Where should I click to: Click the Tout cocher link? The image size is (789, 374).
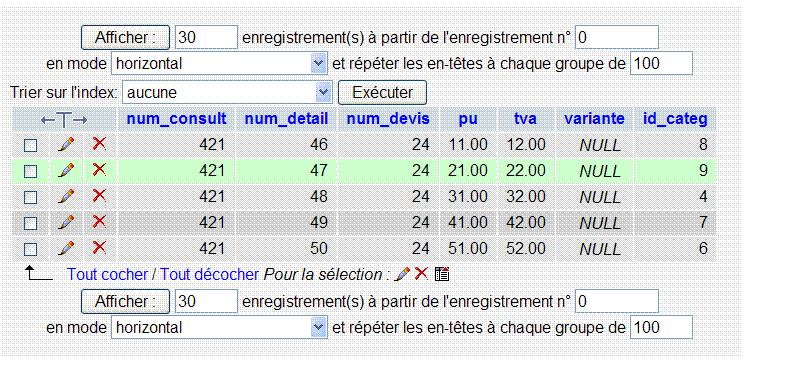pyautogui.click(x=107, y=274)
